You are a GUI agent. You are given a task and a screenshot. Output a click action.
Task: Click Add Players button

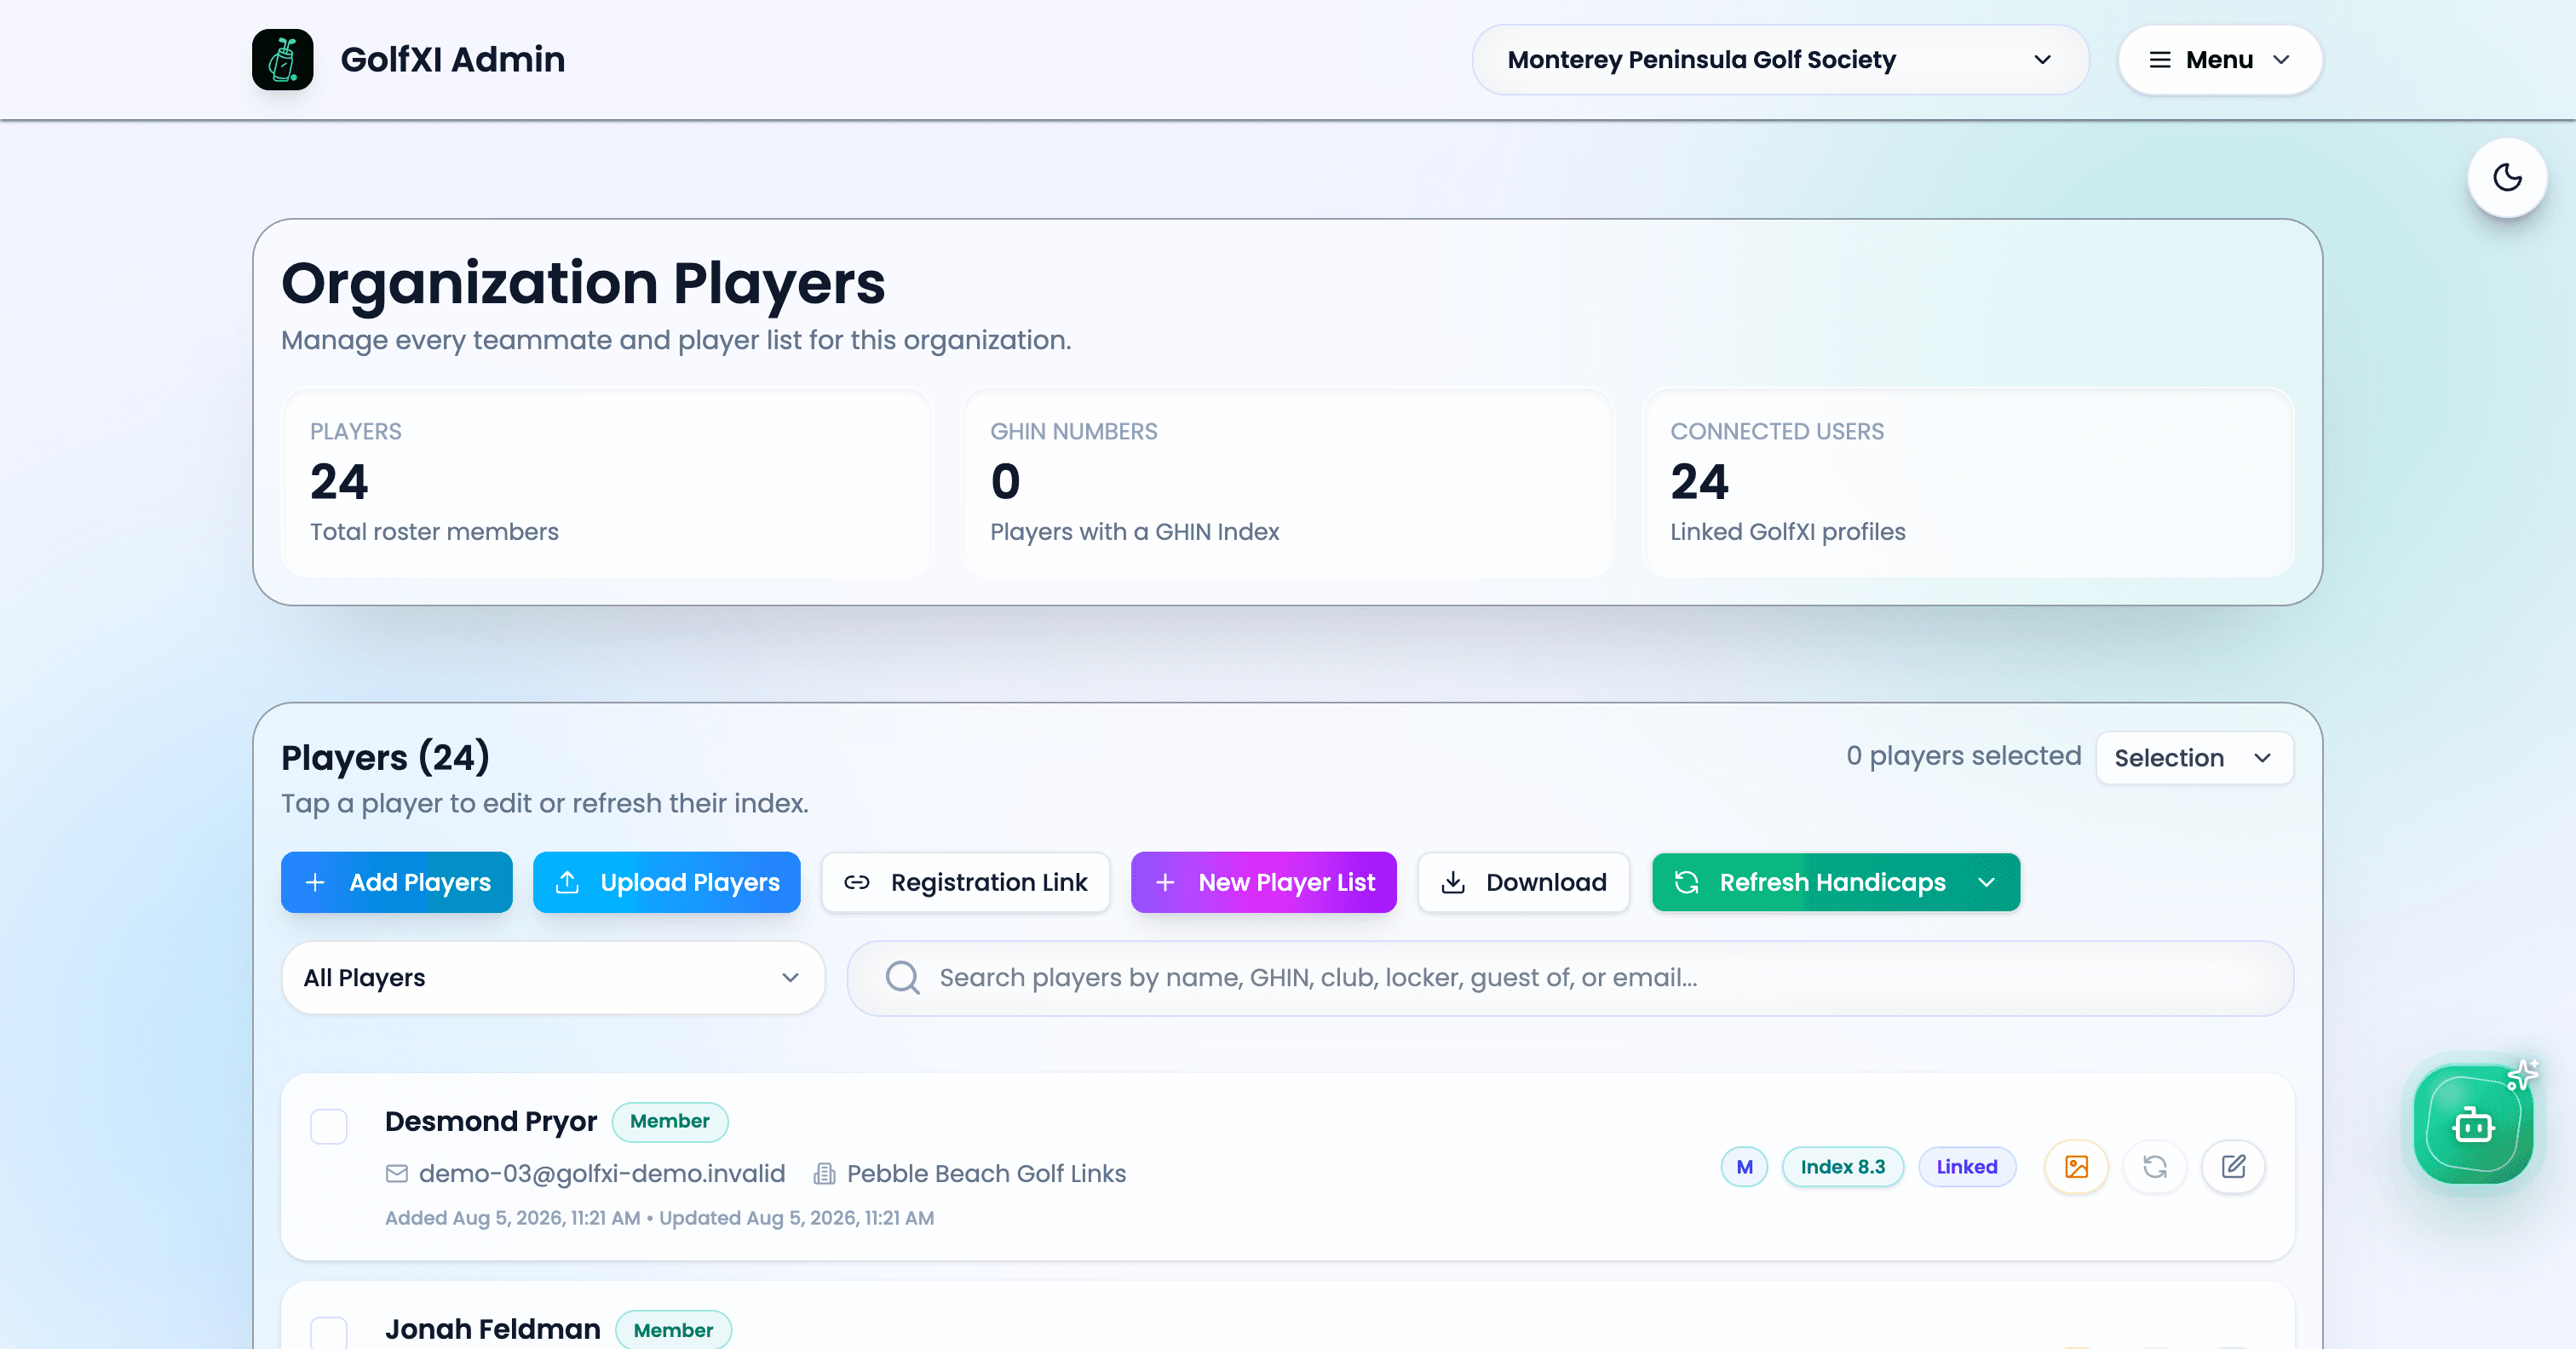point(397,882)
